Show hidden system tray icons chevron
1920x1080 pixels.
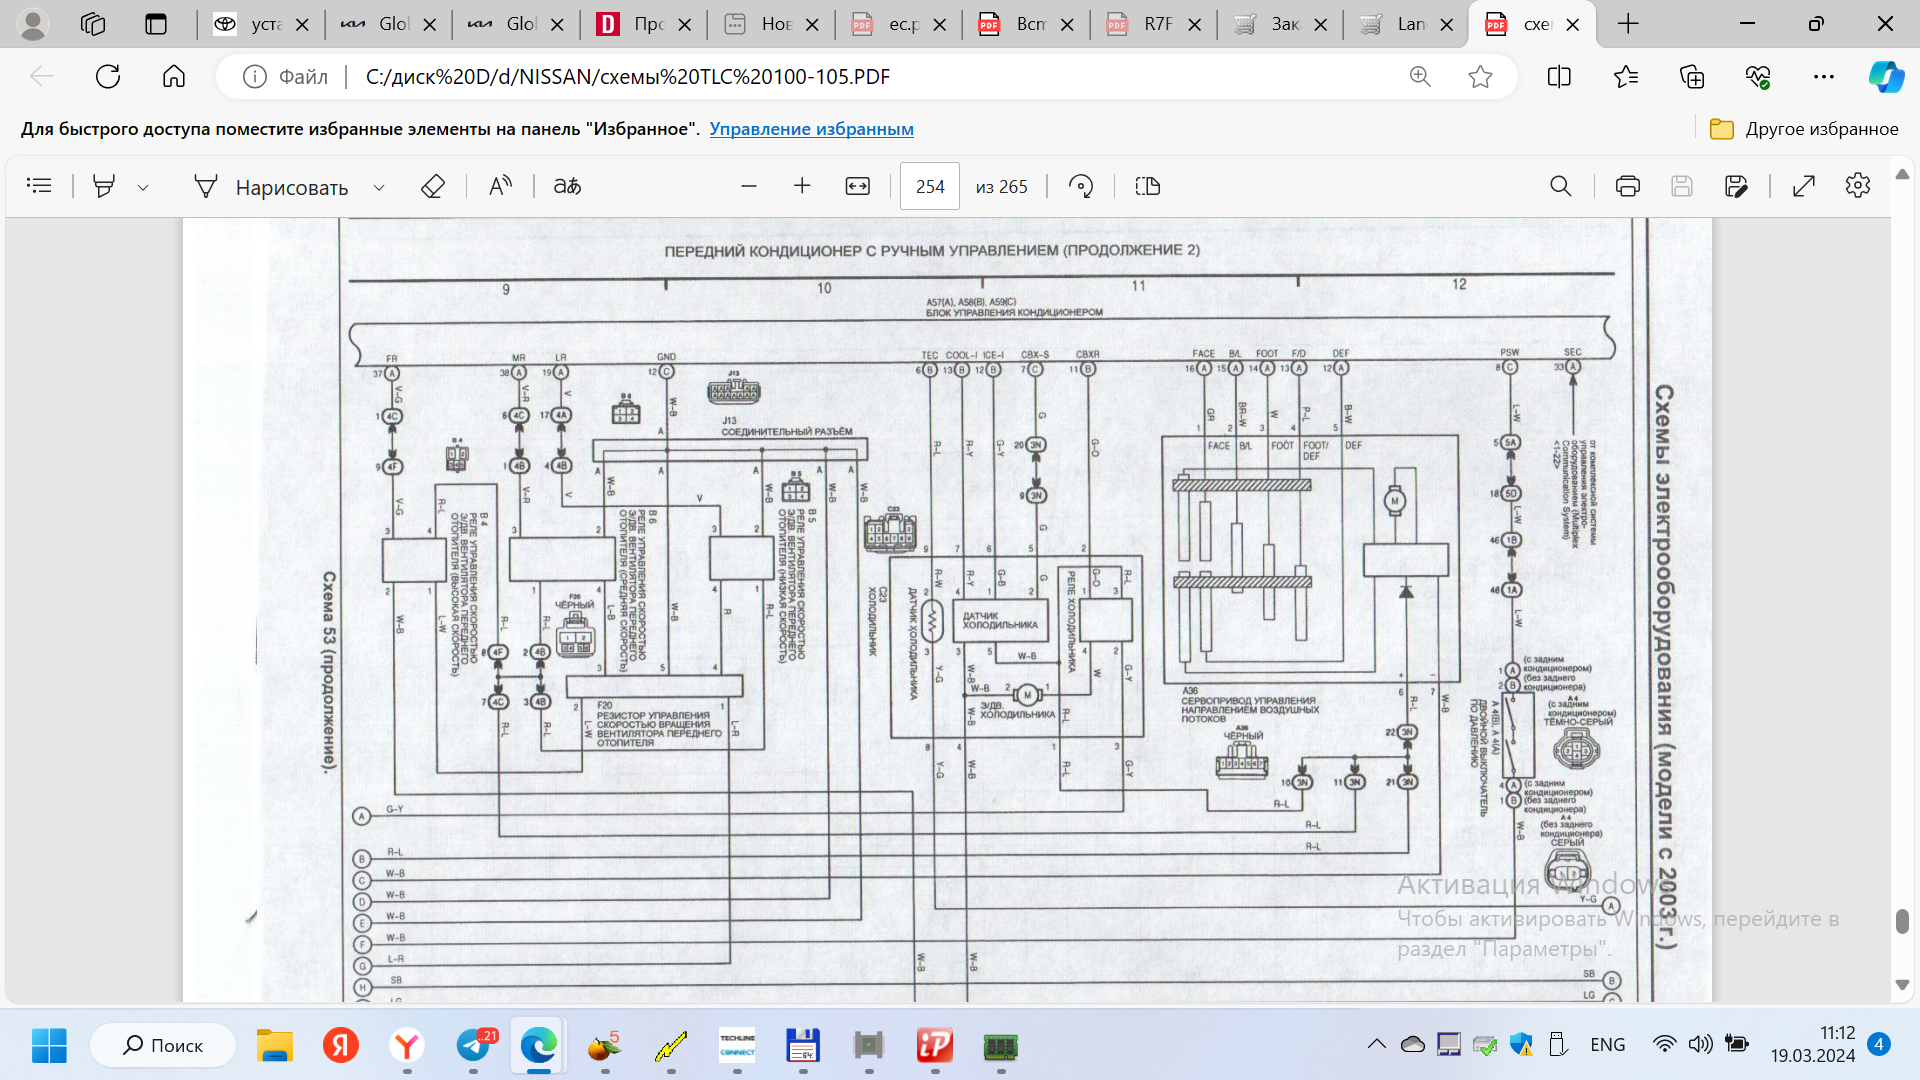coord(1377,1045)
